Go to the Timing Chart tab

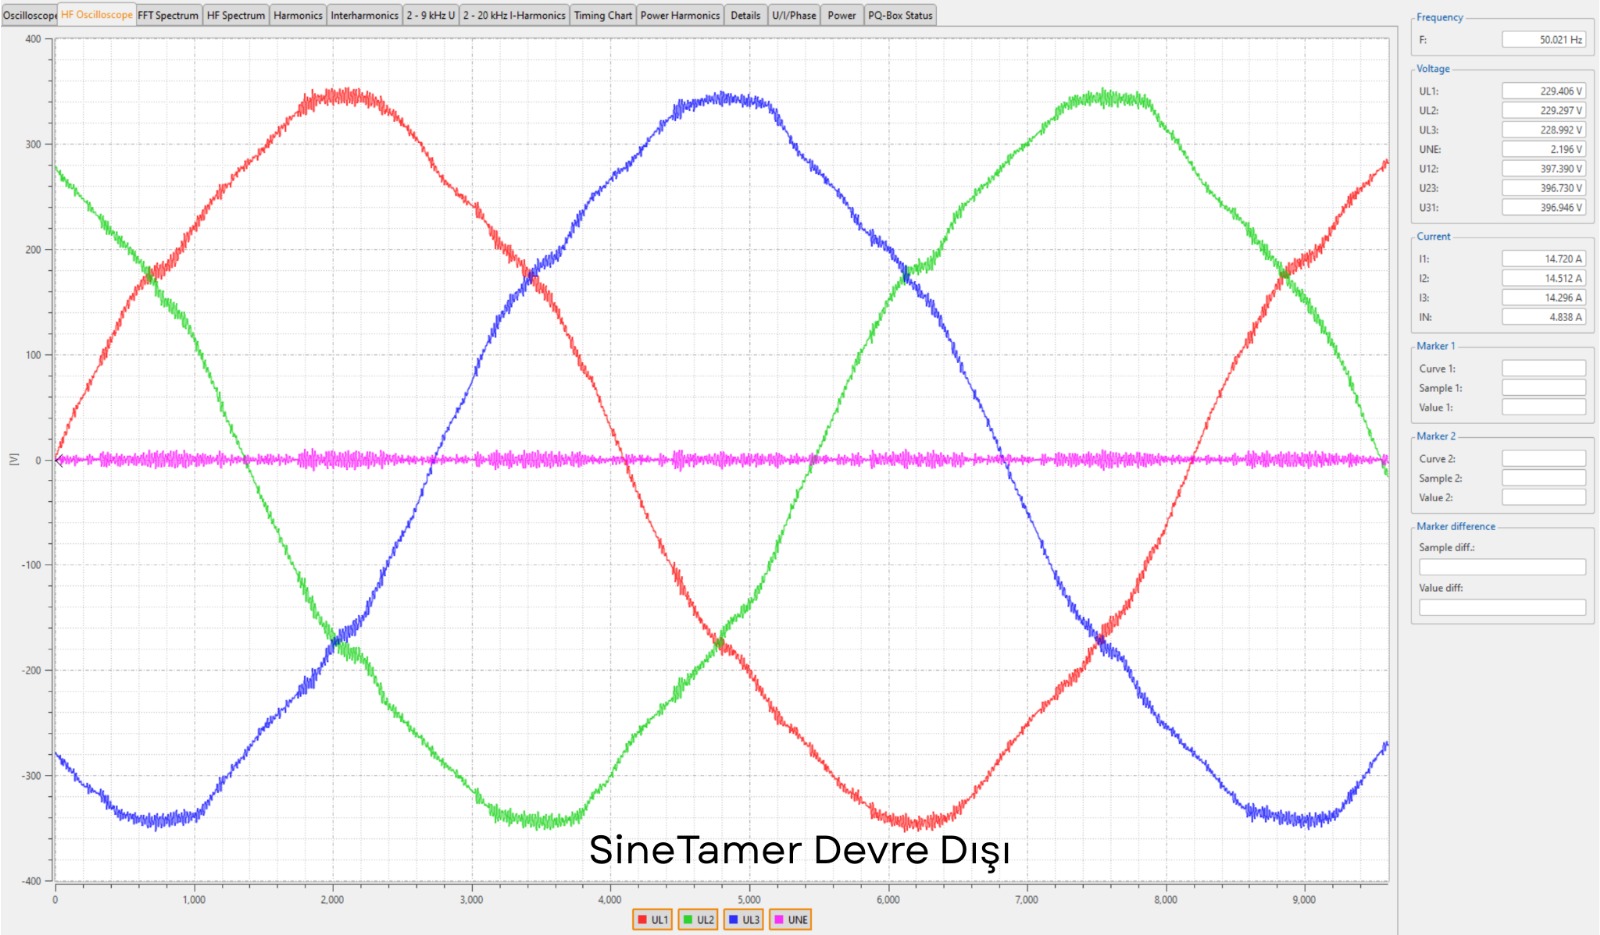coord(602,15)
